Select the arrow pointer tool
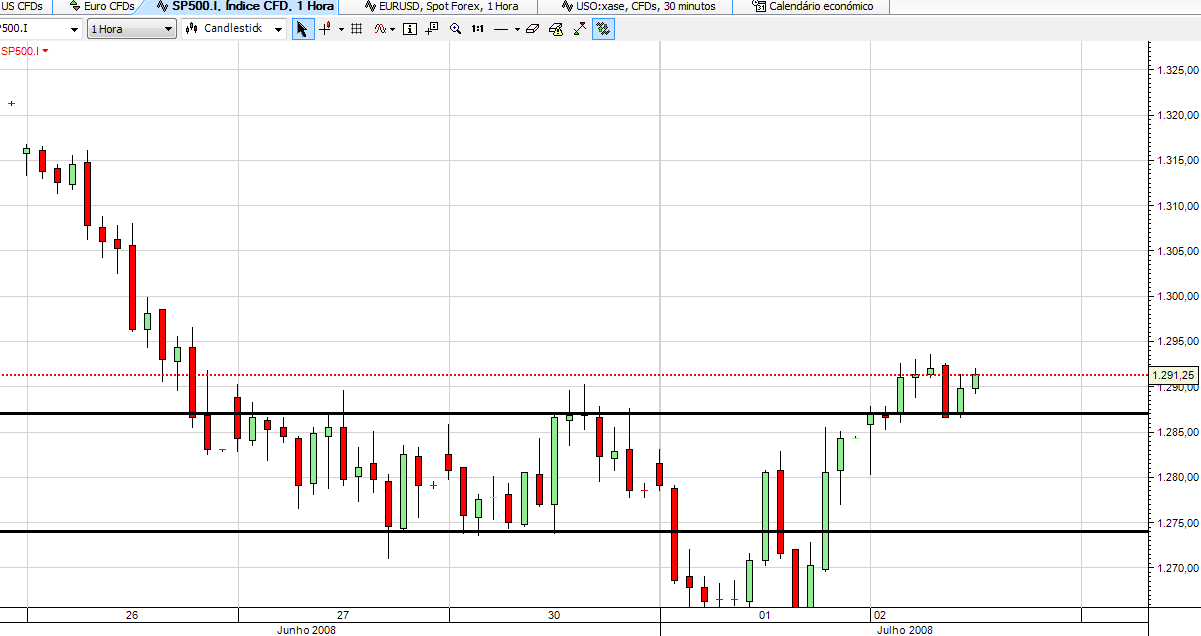The height and width of the screenshot is (636, 1201). (302, 29)
